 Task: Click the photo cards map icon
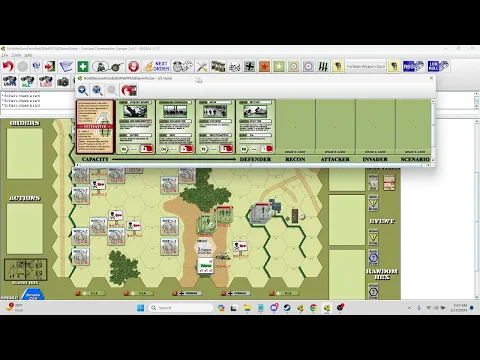(x=218, y=67)
